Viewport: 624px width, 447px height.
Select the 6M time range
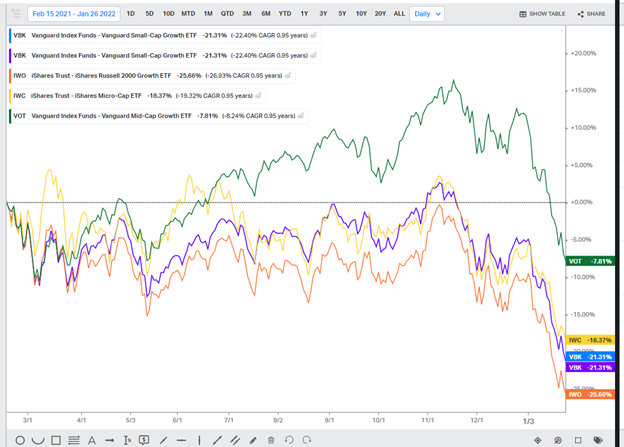(x=266, y=14)
